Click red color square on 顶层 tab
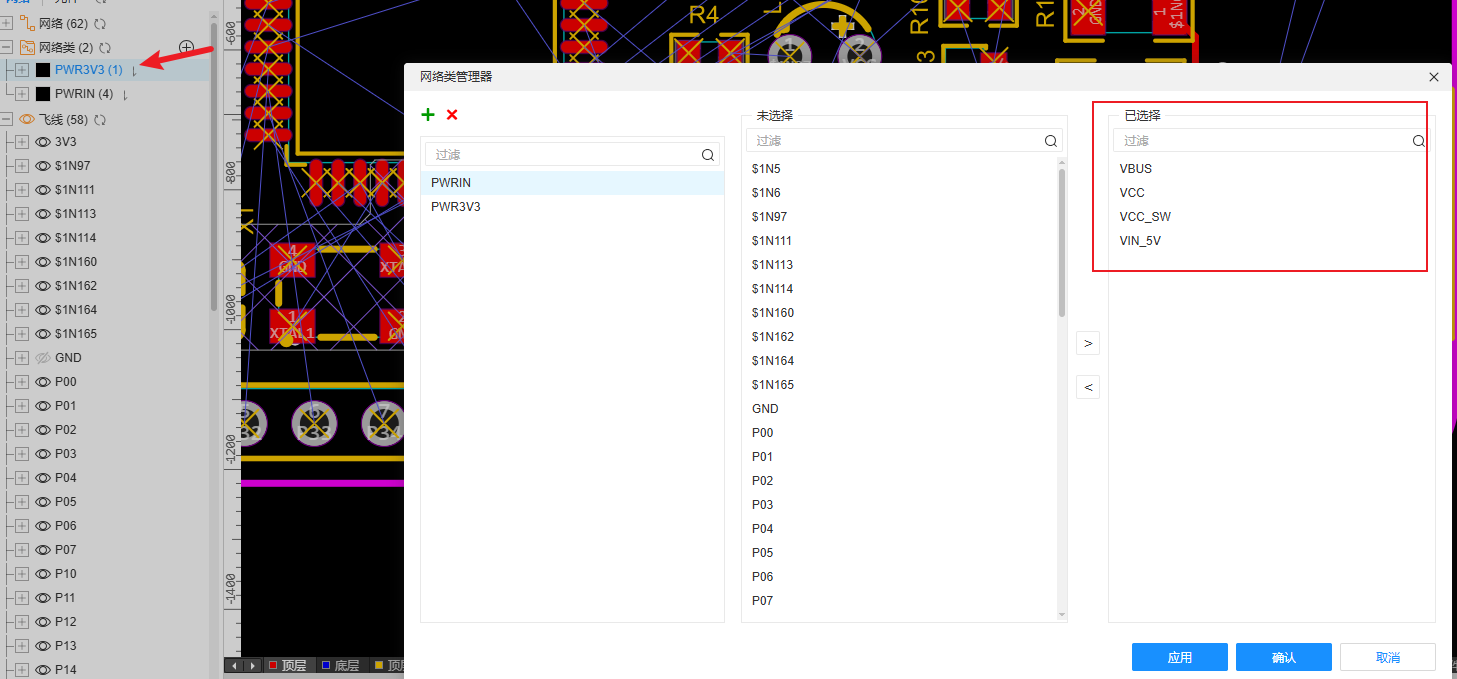Viewport: 1457px width, 679px height. pos(273,666)
